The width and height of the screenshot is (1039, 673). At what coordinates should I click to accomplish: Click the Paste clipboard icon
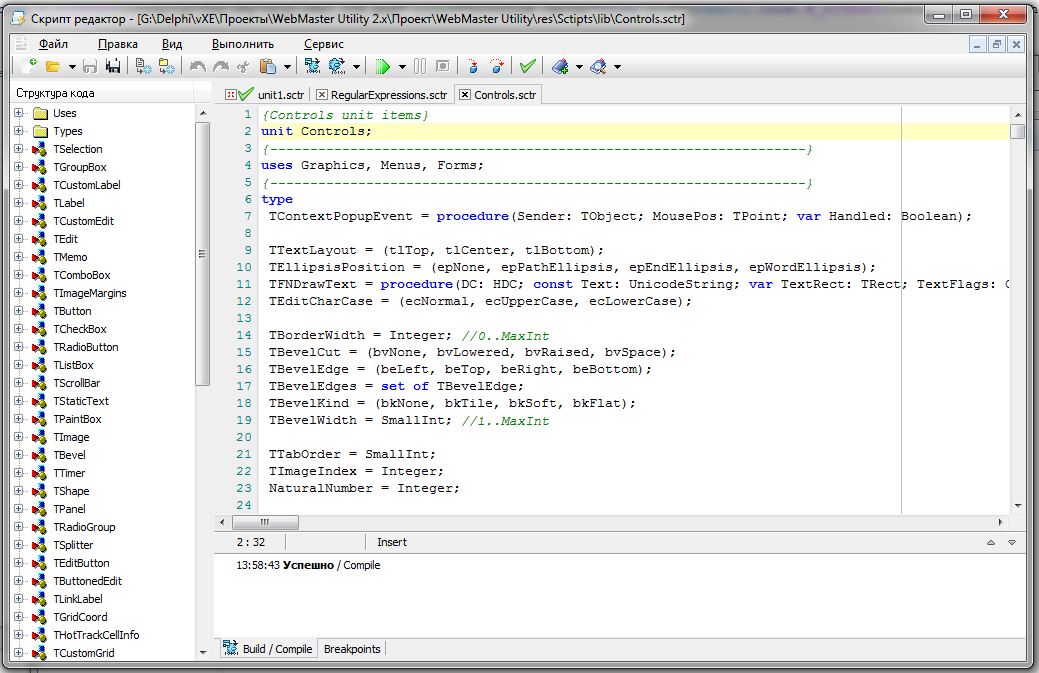click(x=267, y=67)
